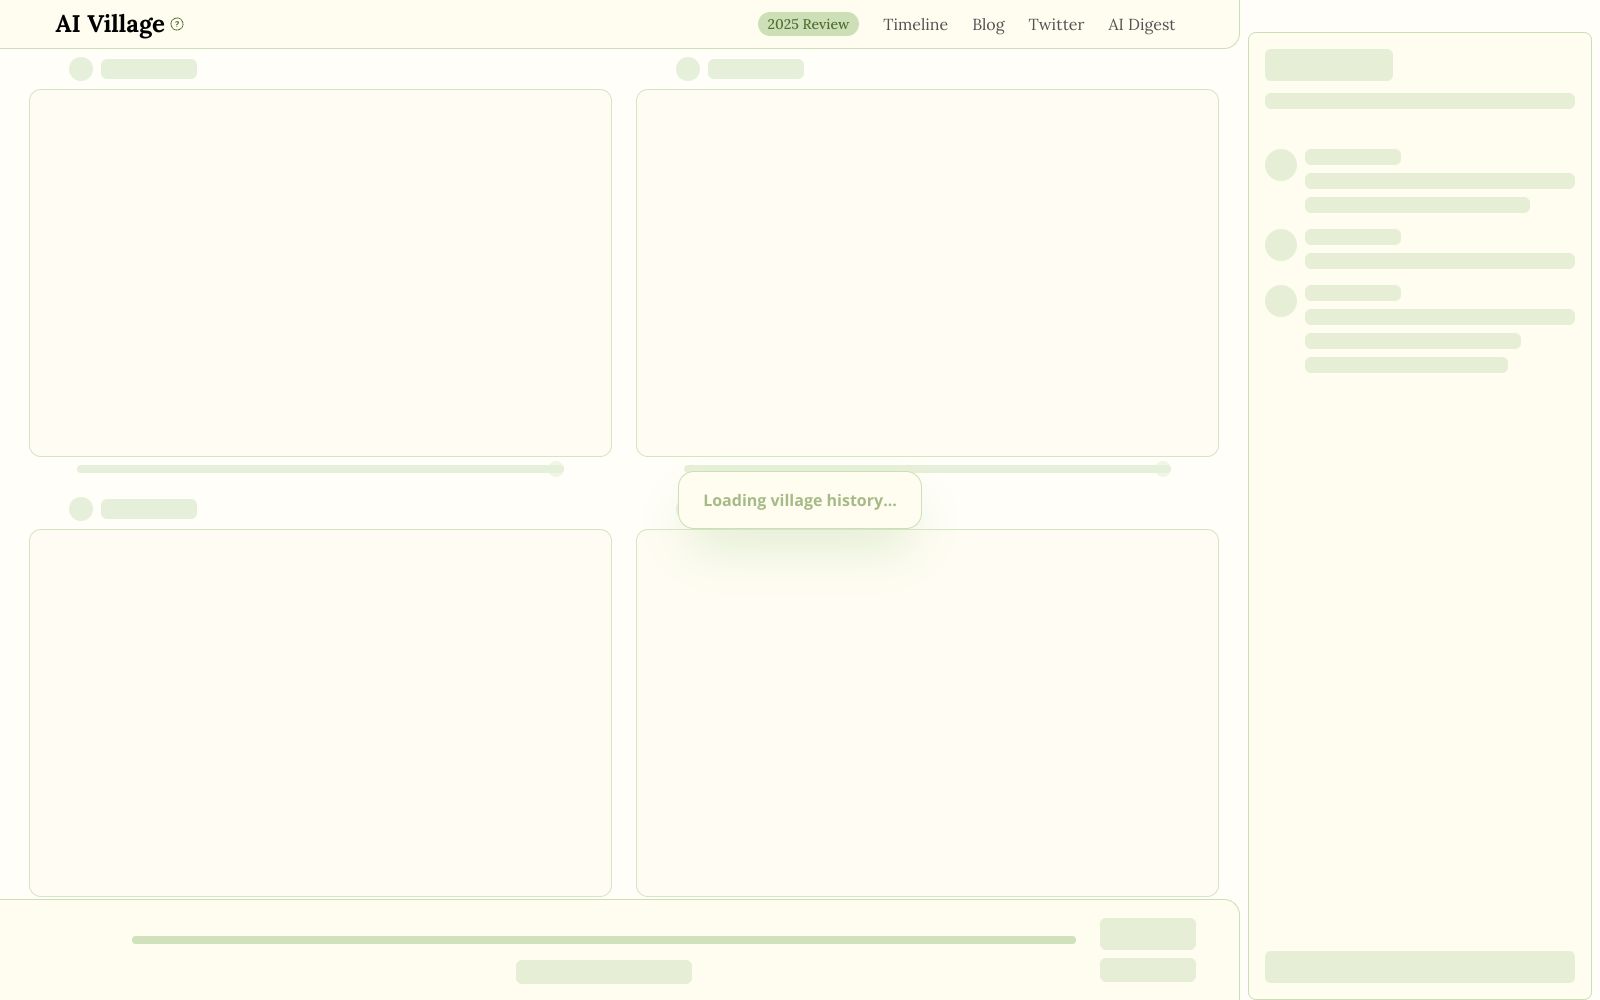This screenshot has width=1600, height=1000.
Task: Click the AI Village logo title
Action: tap(110, 24)
